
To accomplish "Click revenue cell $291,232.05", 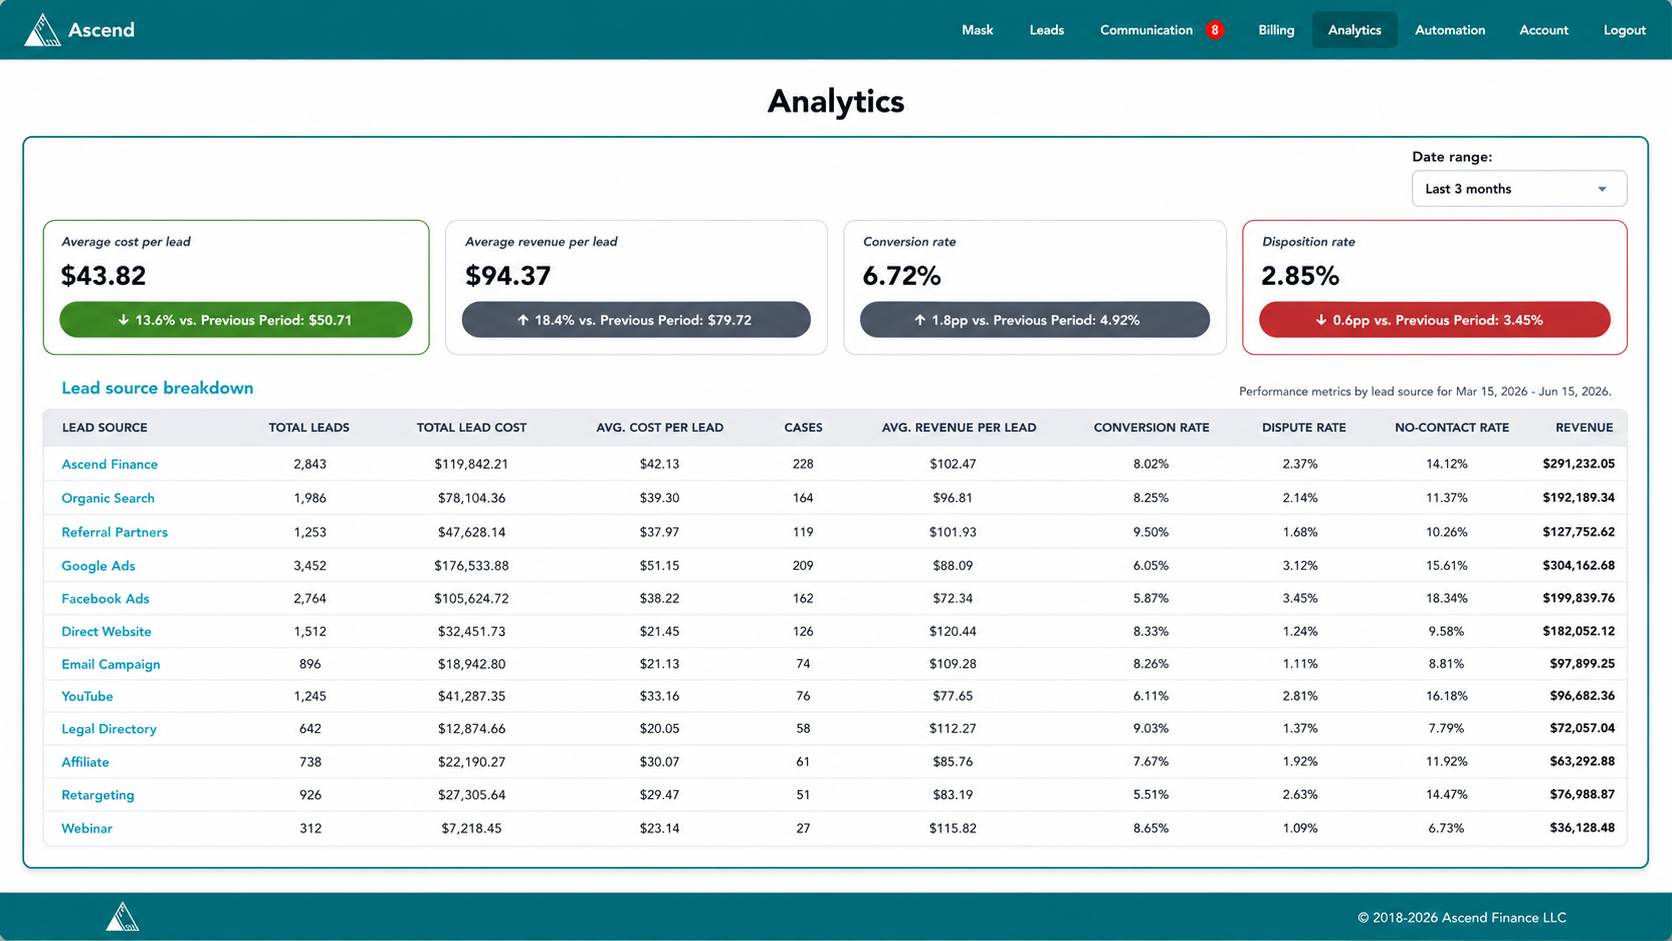I will click(x=1578, y=464).
